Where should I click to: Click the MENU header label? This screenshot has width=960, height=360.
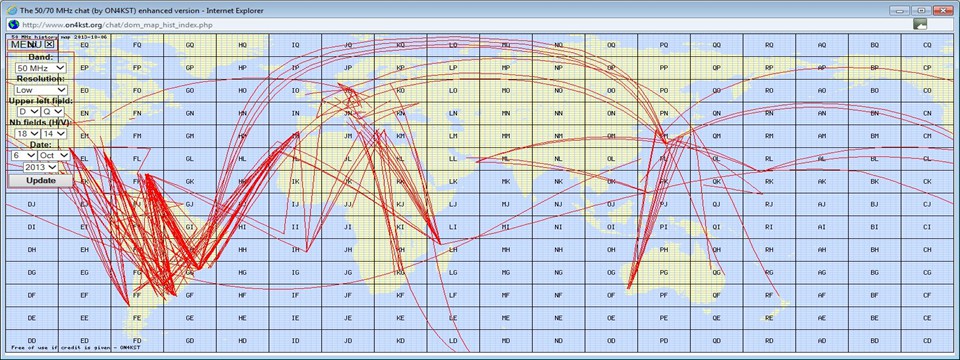27,44
